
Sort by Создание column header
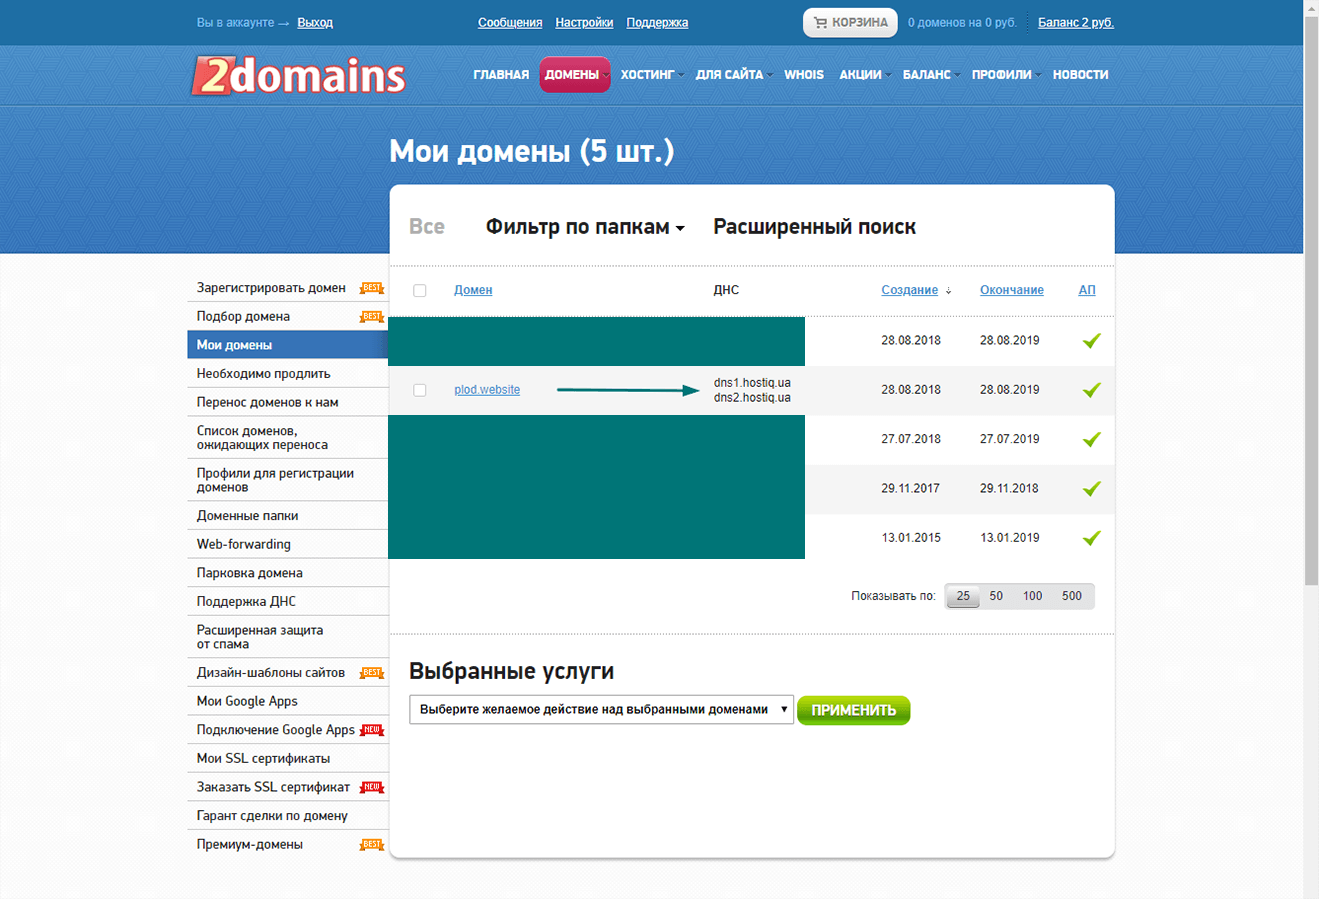[x=909, y=290]
